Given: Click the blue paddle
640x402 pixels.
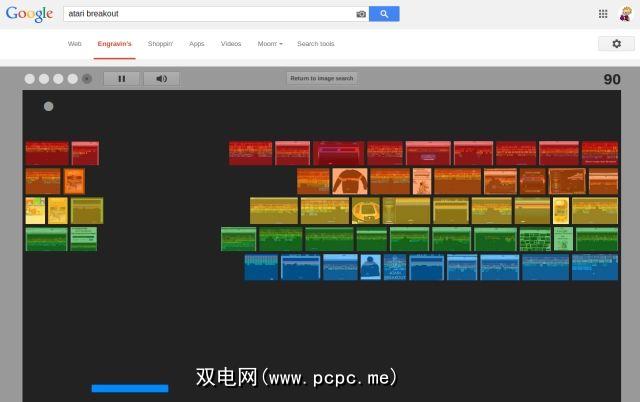Looking at the screenshot, I should (130, 389).
